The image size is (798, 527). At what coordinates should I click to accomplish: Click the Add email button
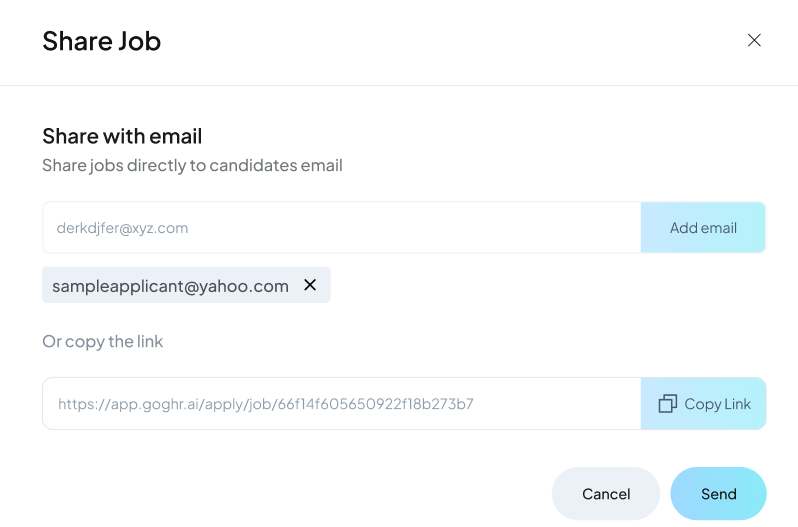tap(703, 227)
